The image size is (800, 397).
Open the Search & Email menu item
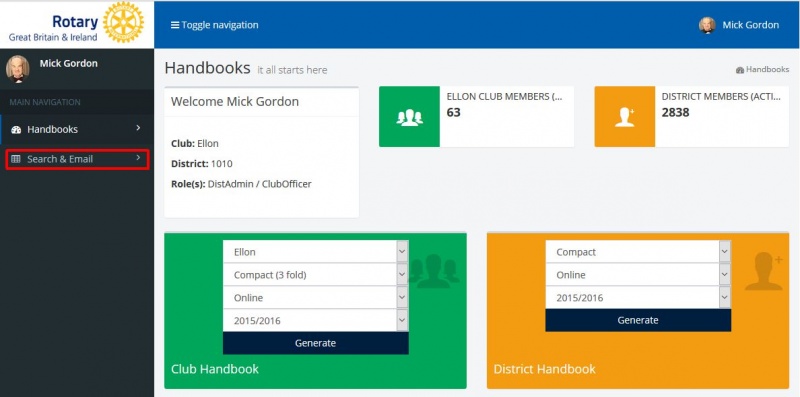click(77, 159)
